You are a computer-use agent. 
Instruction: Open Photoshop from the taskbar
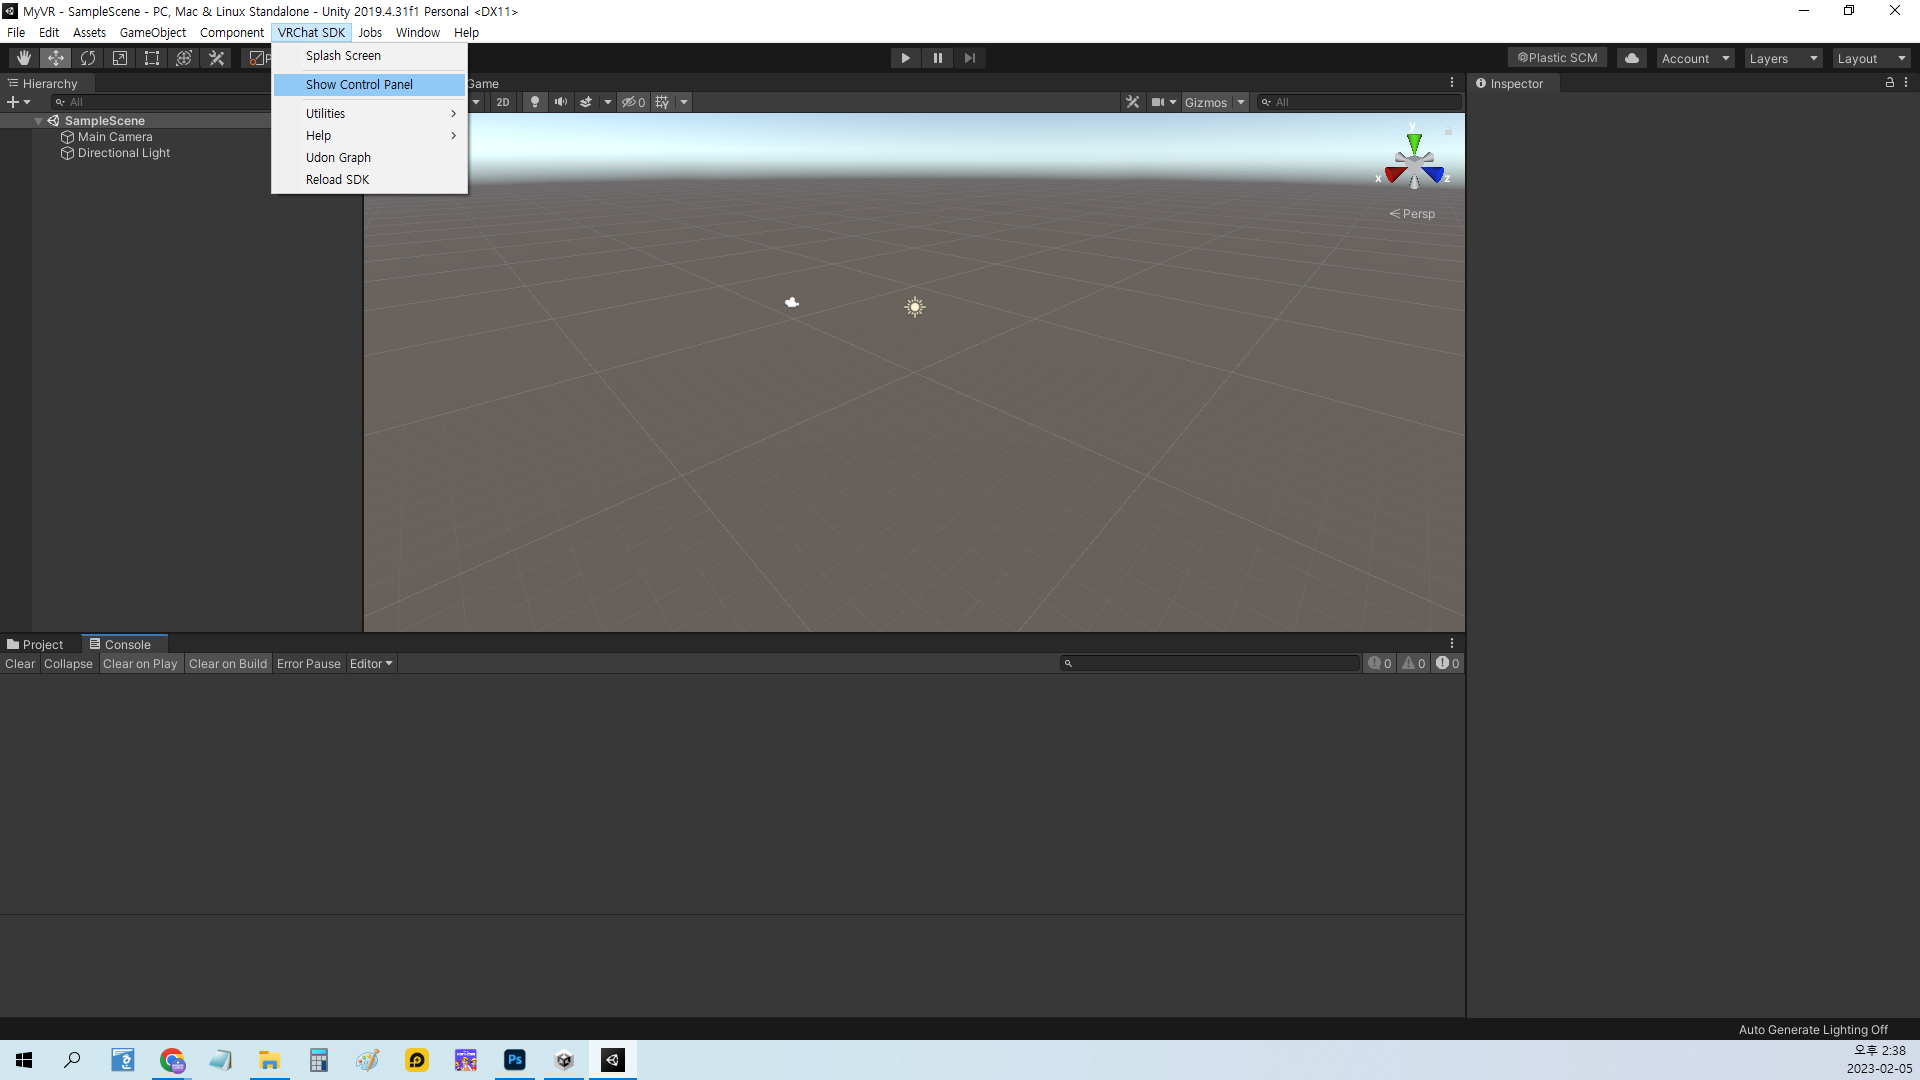515,1060
